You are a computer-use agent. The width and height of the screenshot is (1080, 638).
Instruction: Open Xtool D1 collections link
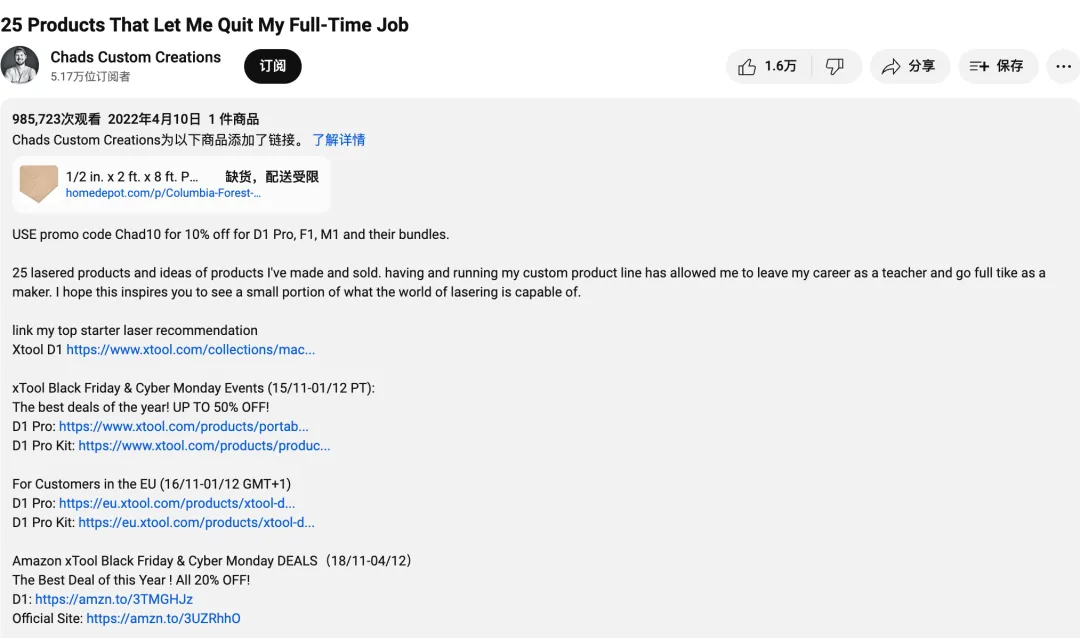[191, 349]
